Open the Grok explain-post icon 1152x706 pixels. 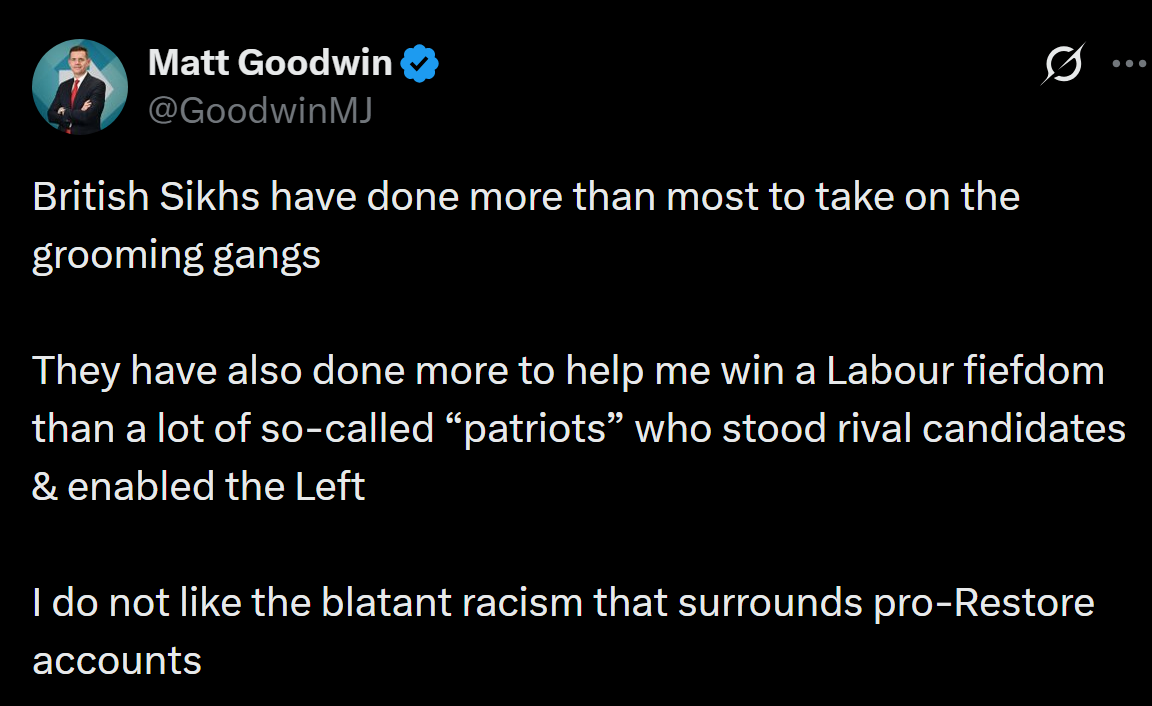[1062, 64]
